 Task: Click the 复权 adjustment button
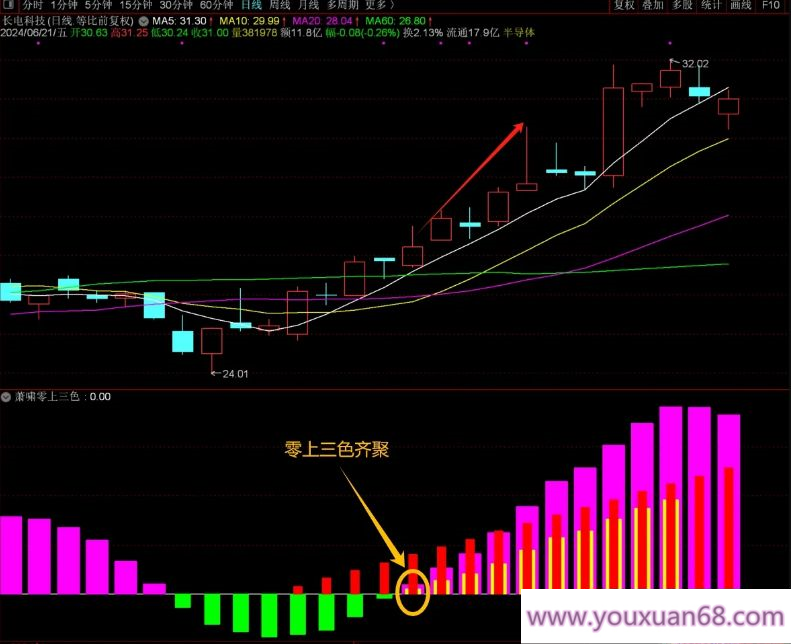click(624, 5)
